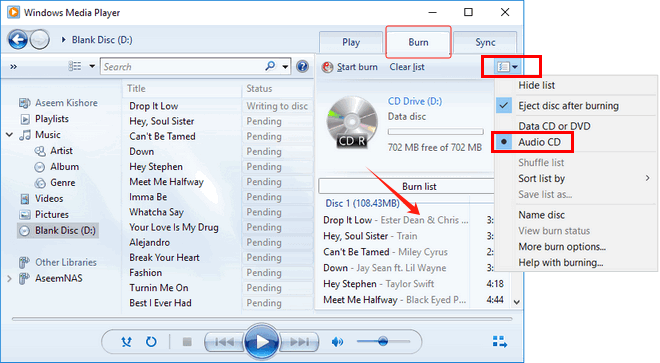The image size is (660, 363).
Task: Click into the Search input field
Action: click(x=183, y=67)
